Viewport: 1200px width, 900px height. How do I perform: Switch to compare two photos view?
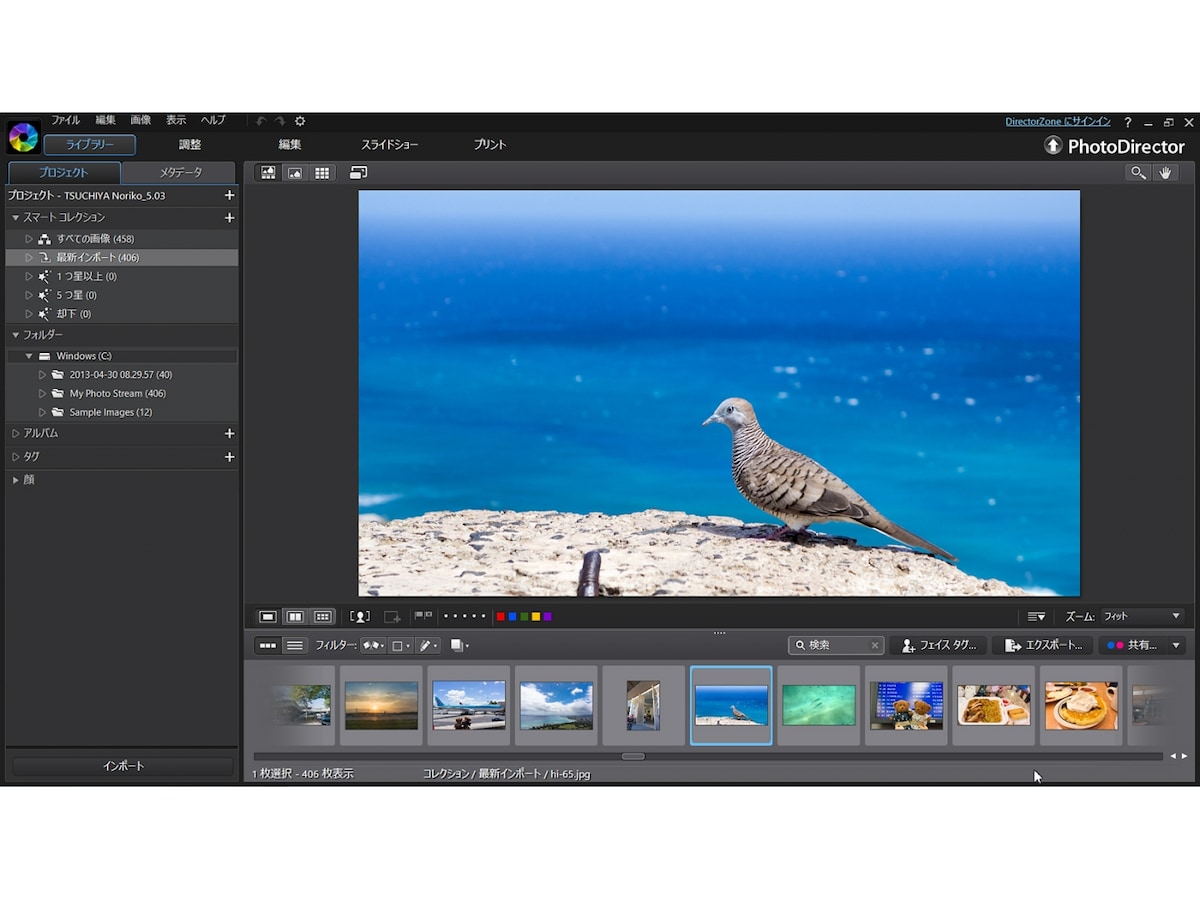click(295, 617)
